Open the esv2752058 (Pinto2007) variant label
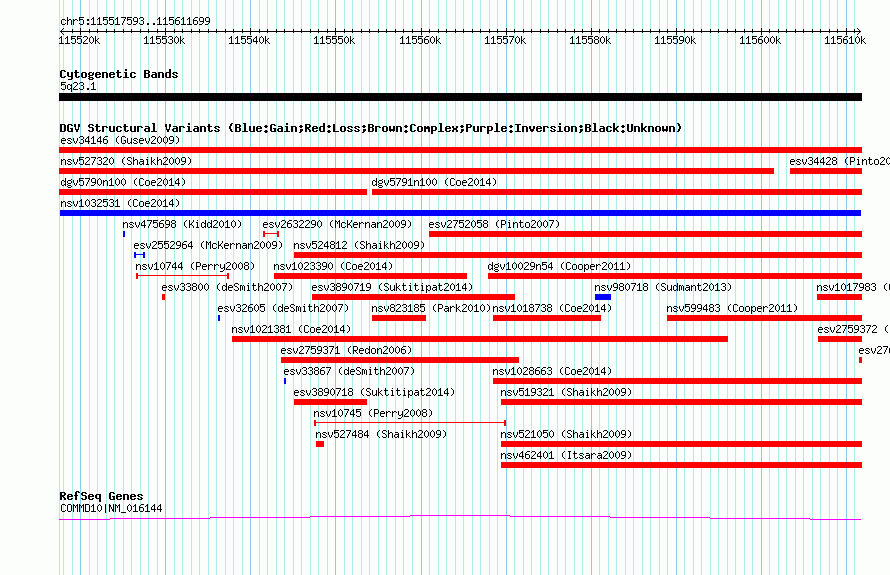 (494, 224)
